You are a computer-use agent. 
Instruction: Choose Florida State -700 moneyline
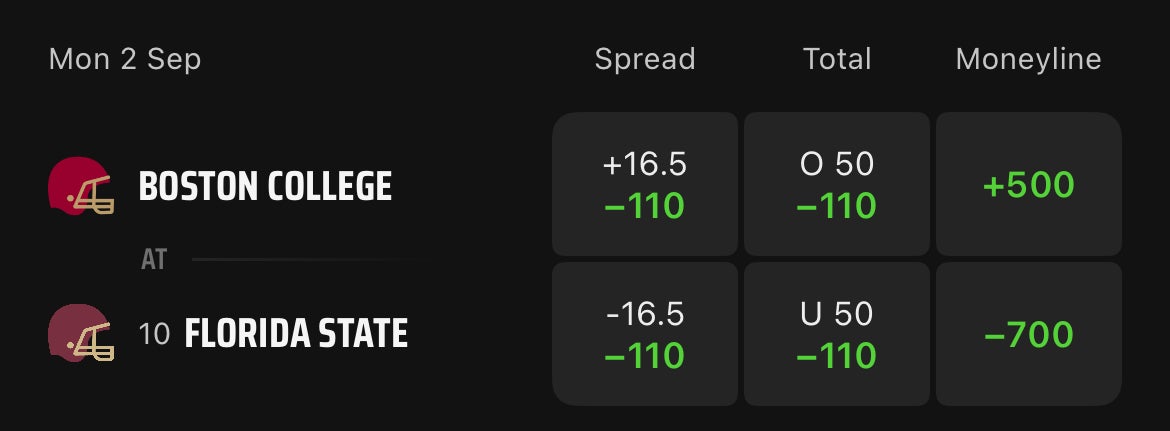pos(1028,334)
